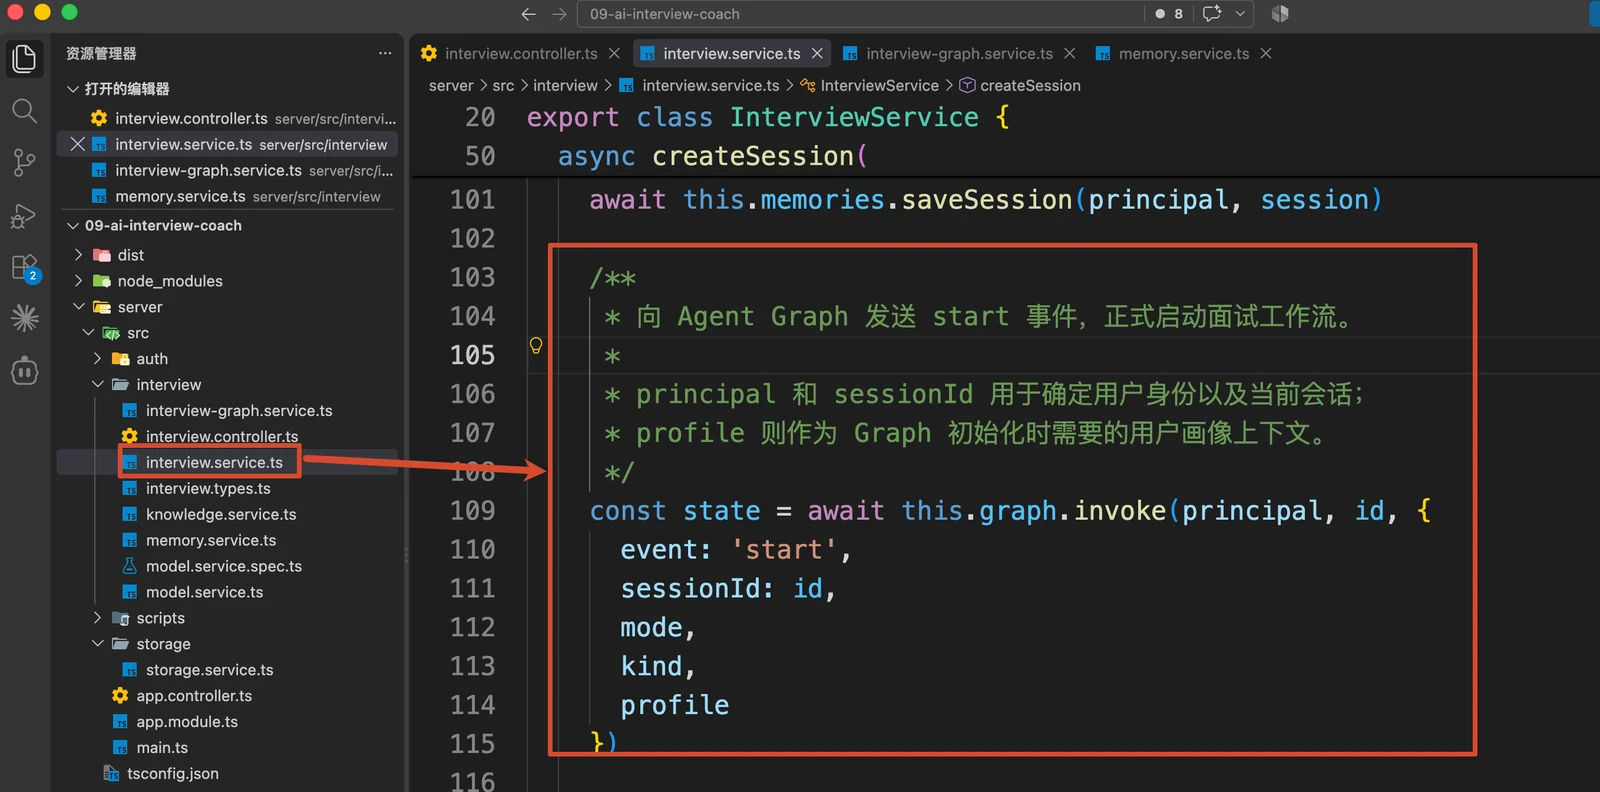Close the interview.controller.ts editor tab
The height and width of the screenshot is (792, 1600).
point(614,53)
